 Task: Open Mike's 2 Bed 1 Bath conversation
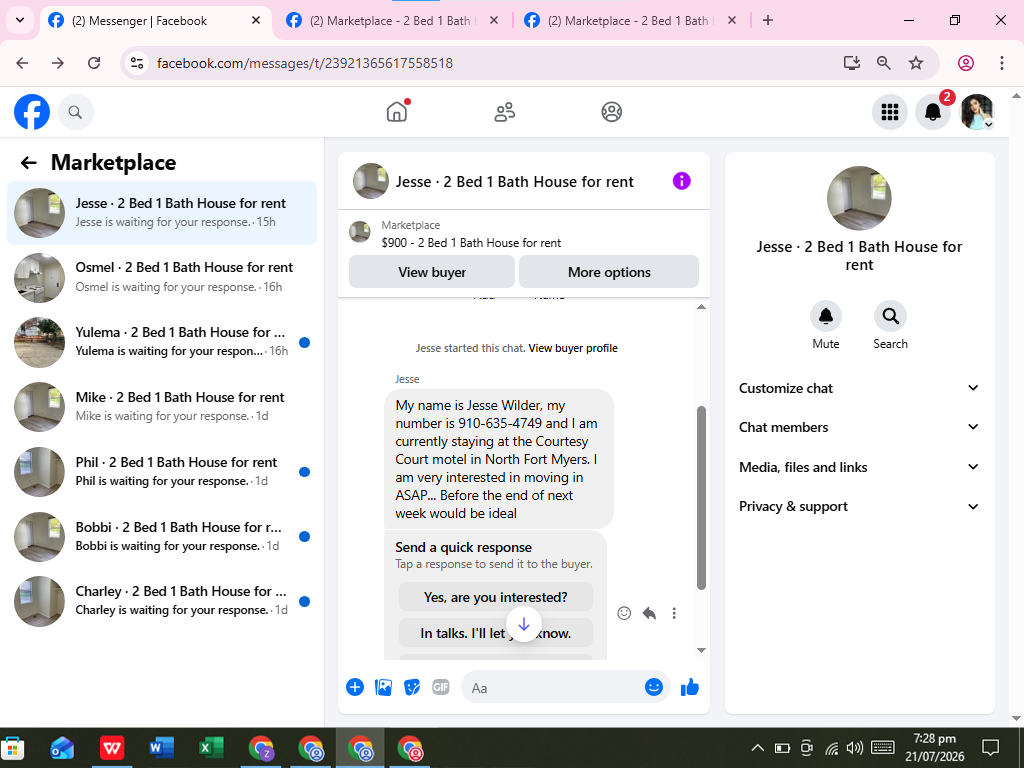click(x=162, y=407)
